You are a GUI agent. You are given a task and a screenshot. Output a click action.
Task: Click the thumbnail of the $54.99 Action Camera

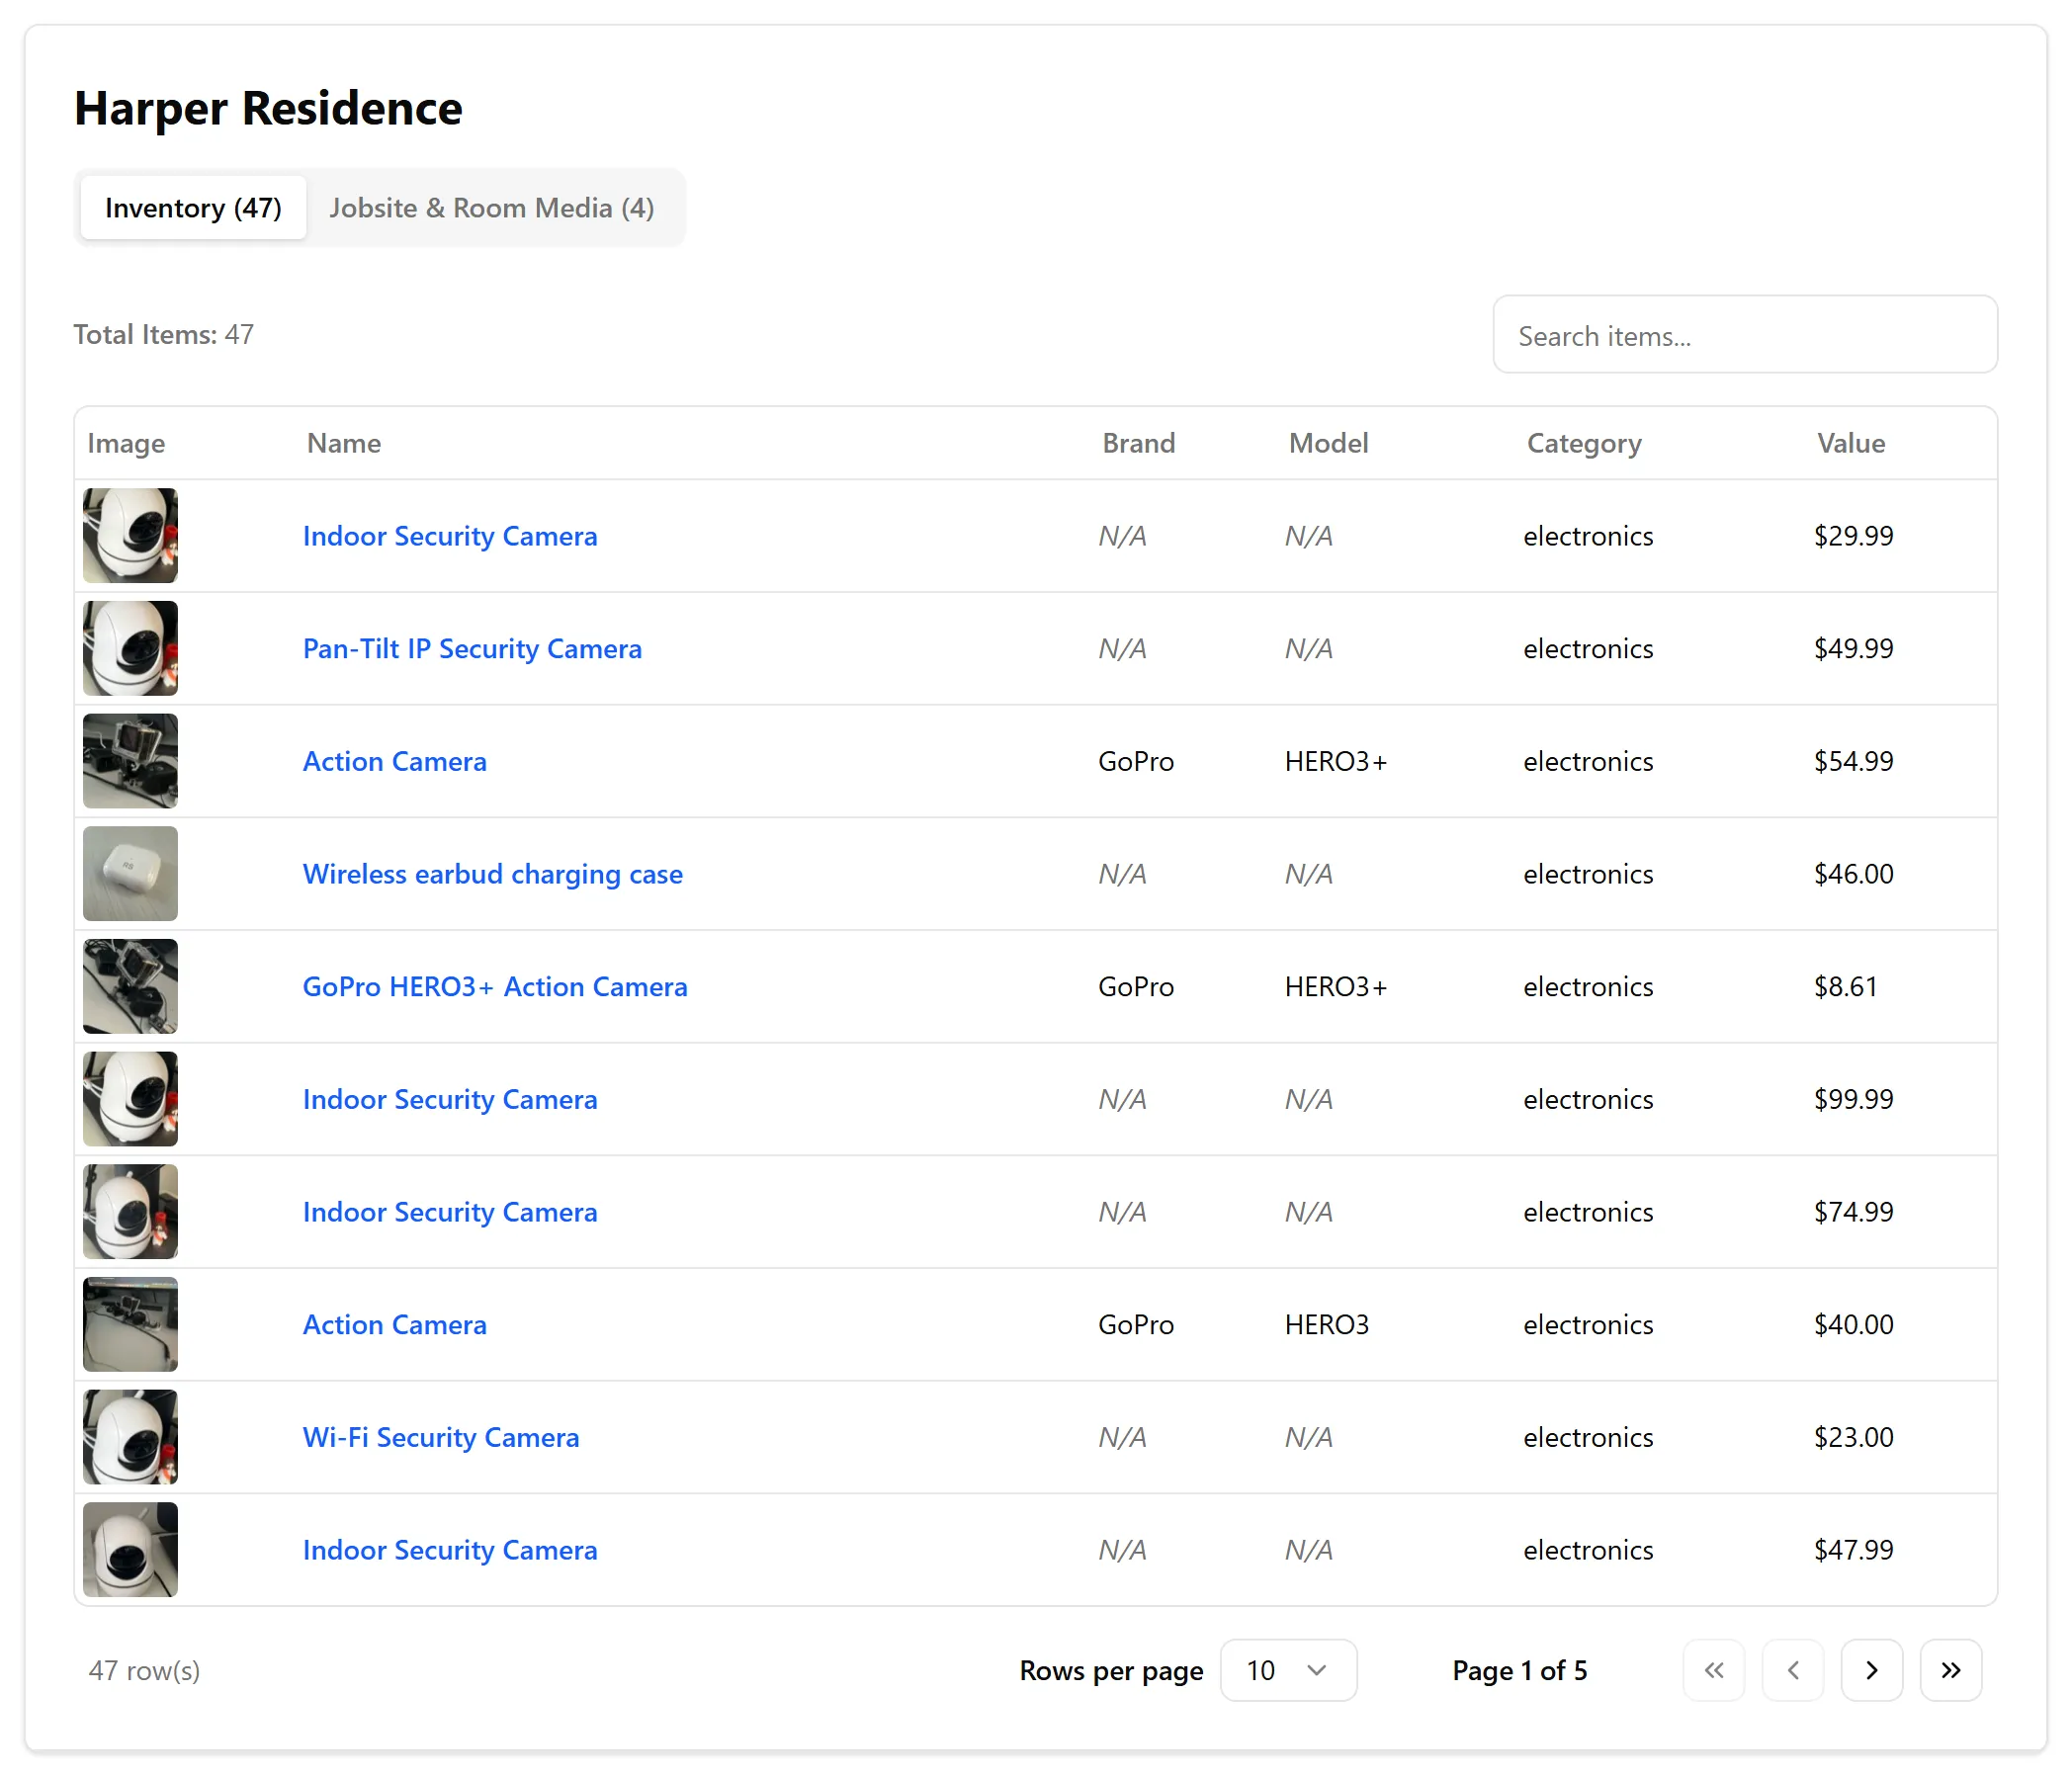130,762
